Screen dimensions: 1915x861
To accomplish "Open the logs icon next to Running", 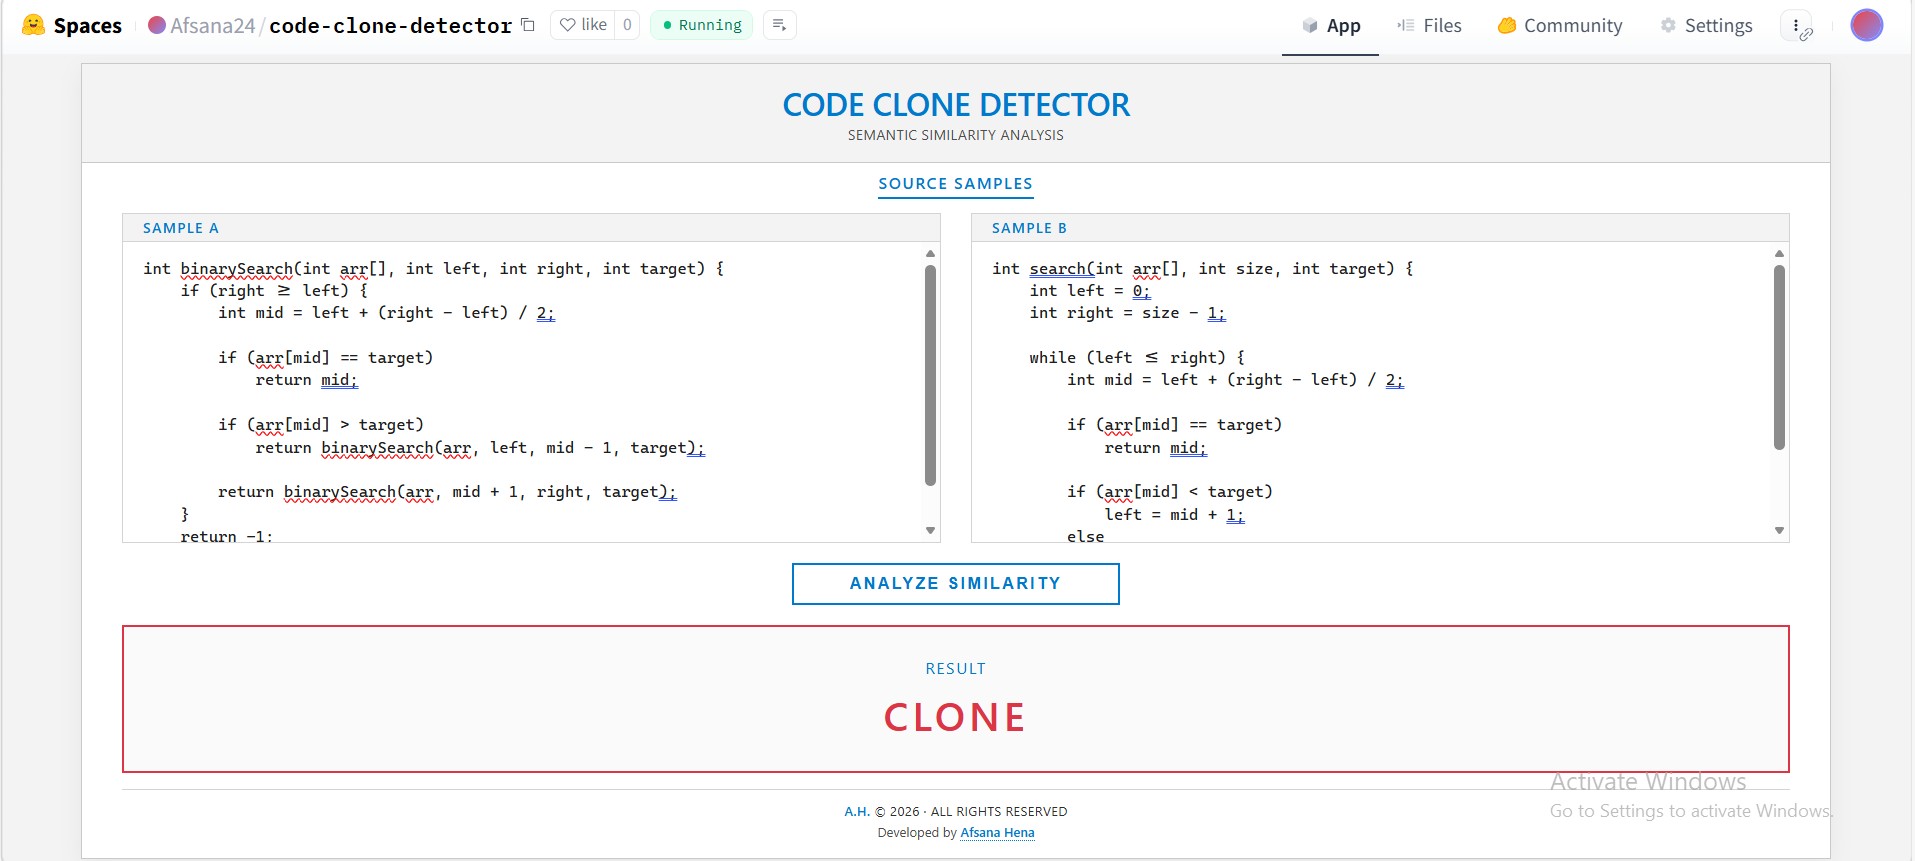I will [x=780, y=25].
